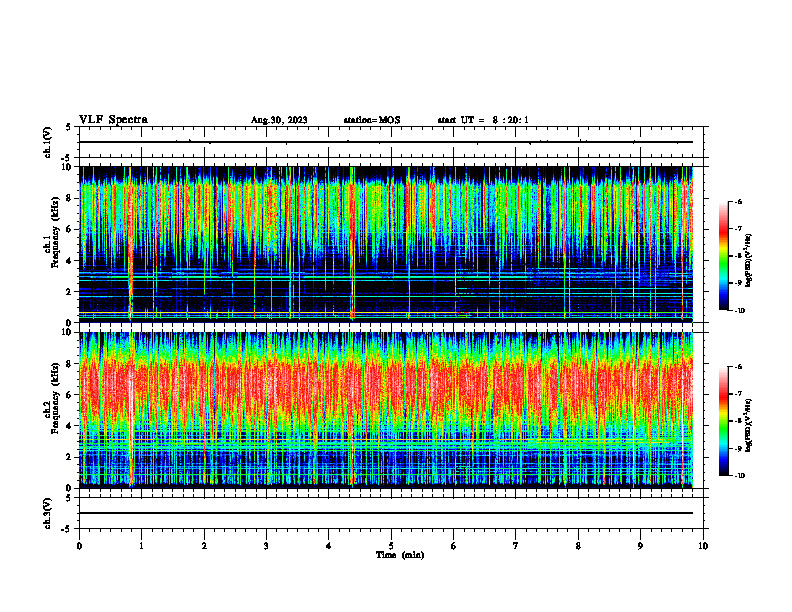This screenshot has height=612, width=792.
Task: Click the "ch.3(V)" axis label
Action: (x=48, y=513)
